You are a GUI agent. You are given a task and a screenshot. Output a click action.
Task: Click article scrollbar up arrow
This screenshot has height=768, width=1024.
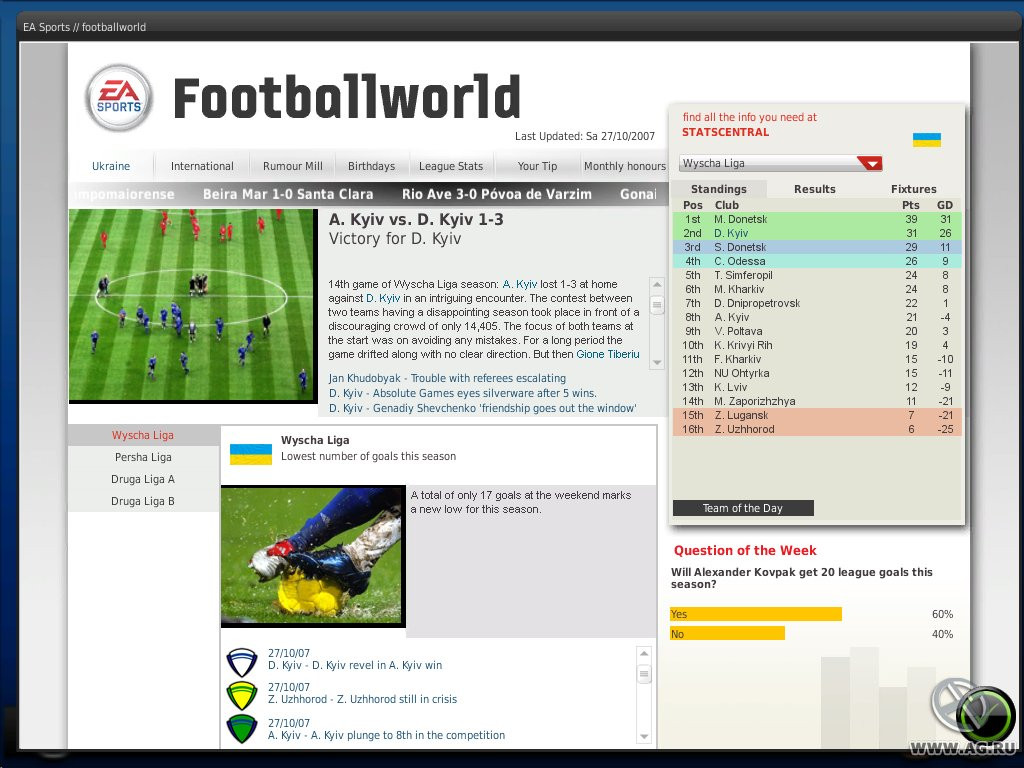pyautogui.click(x=657, y=285)
